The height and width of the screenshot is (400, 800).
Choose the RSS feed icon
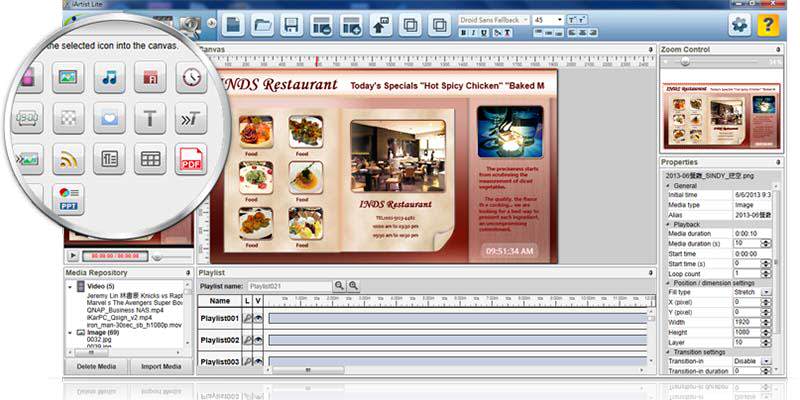tap(68, 159)
